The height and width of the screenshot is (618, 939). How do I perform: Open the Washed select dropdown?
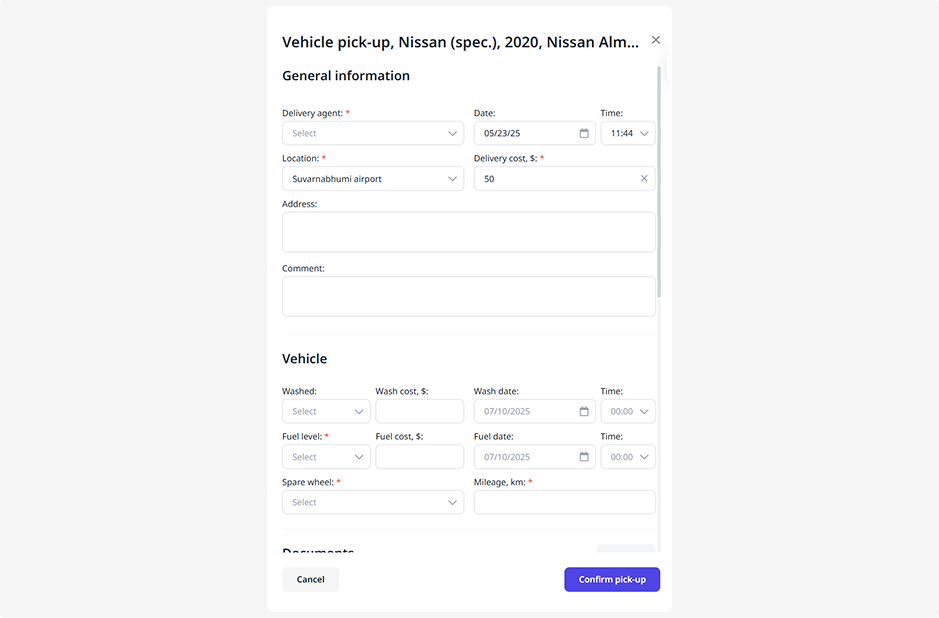tap(326, 411)
